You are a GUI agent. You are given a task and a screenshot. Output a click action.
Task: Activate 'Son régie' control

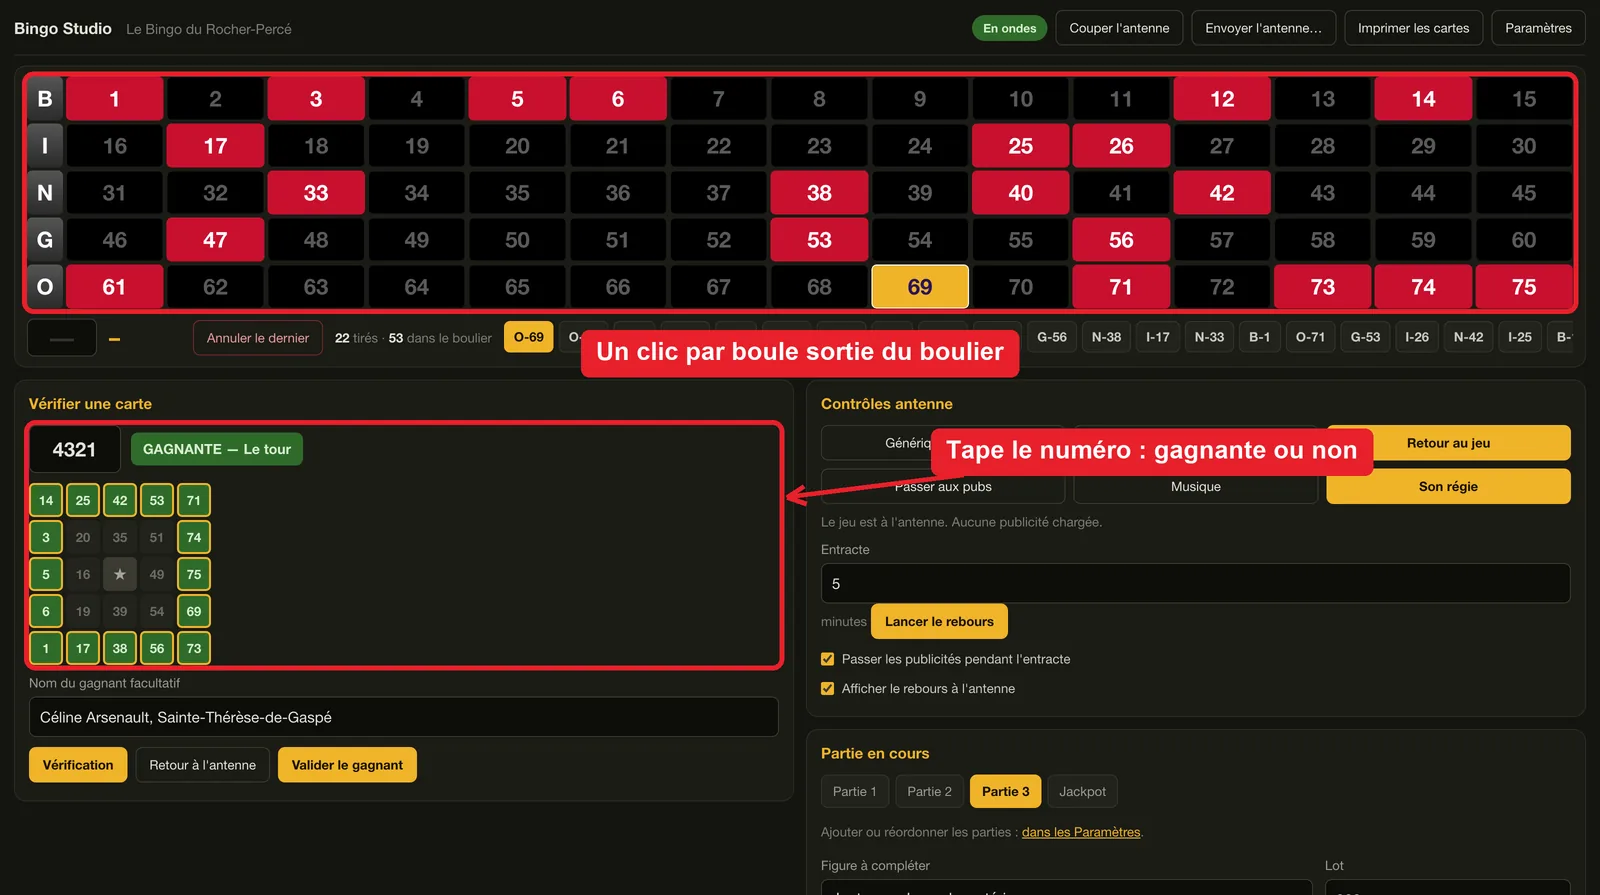1448,487
